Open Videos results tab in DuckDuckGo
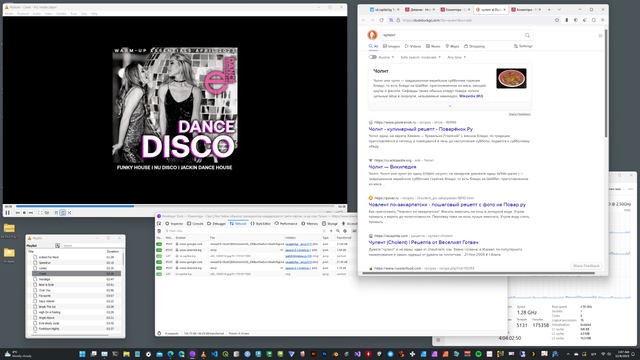Viewport: 640px width, 360px height. pos(412,47)
